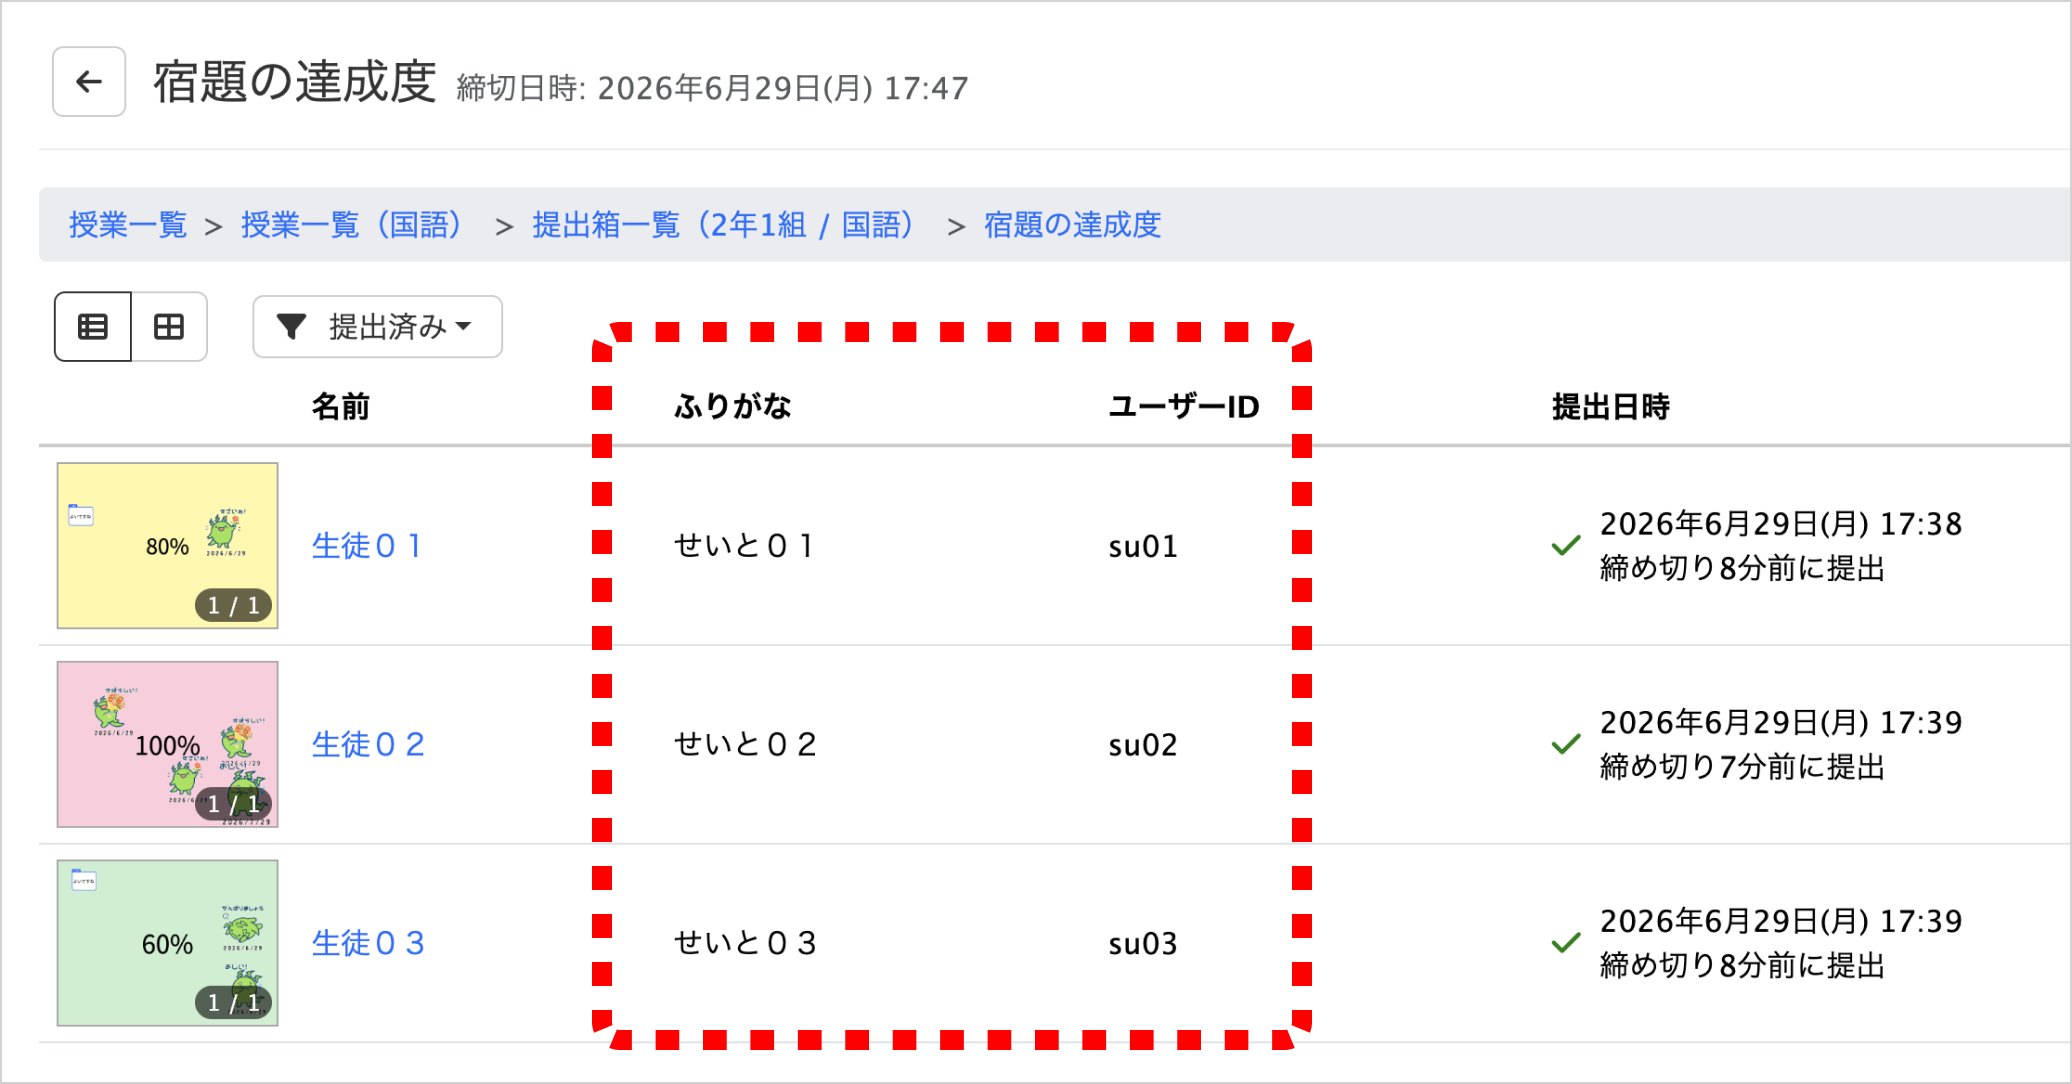2072x1084 pixels.
Task: Click the funnel filter icon
Action: (291, 327)
